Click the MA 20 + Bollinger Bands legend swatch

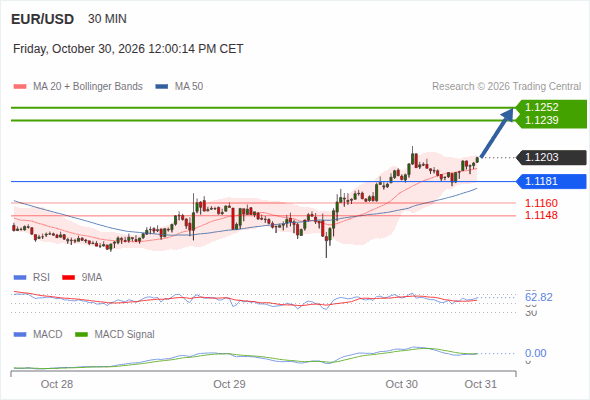pyautogui.click(x=20, y=87)
